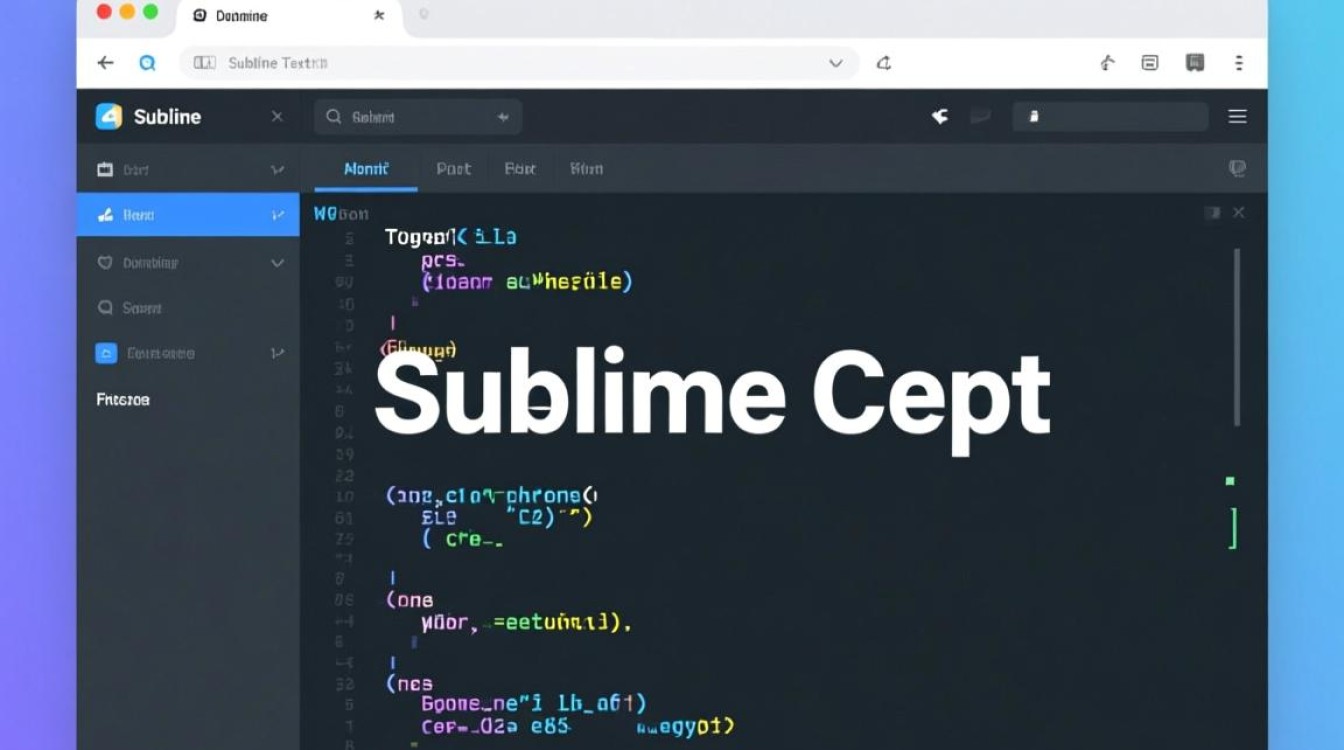Click the extensions icon left of reader icon

pyautogui.click(x=1107, y=63)
